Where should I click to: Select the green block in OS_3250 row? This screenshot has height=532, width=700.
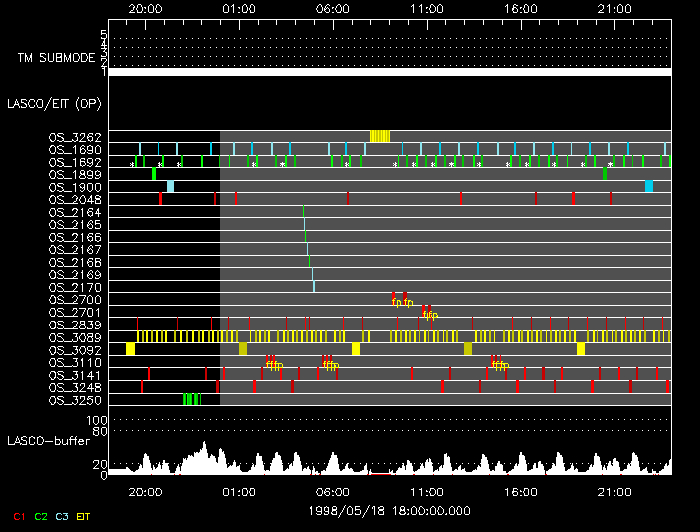click(192, 399)
